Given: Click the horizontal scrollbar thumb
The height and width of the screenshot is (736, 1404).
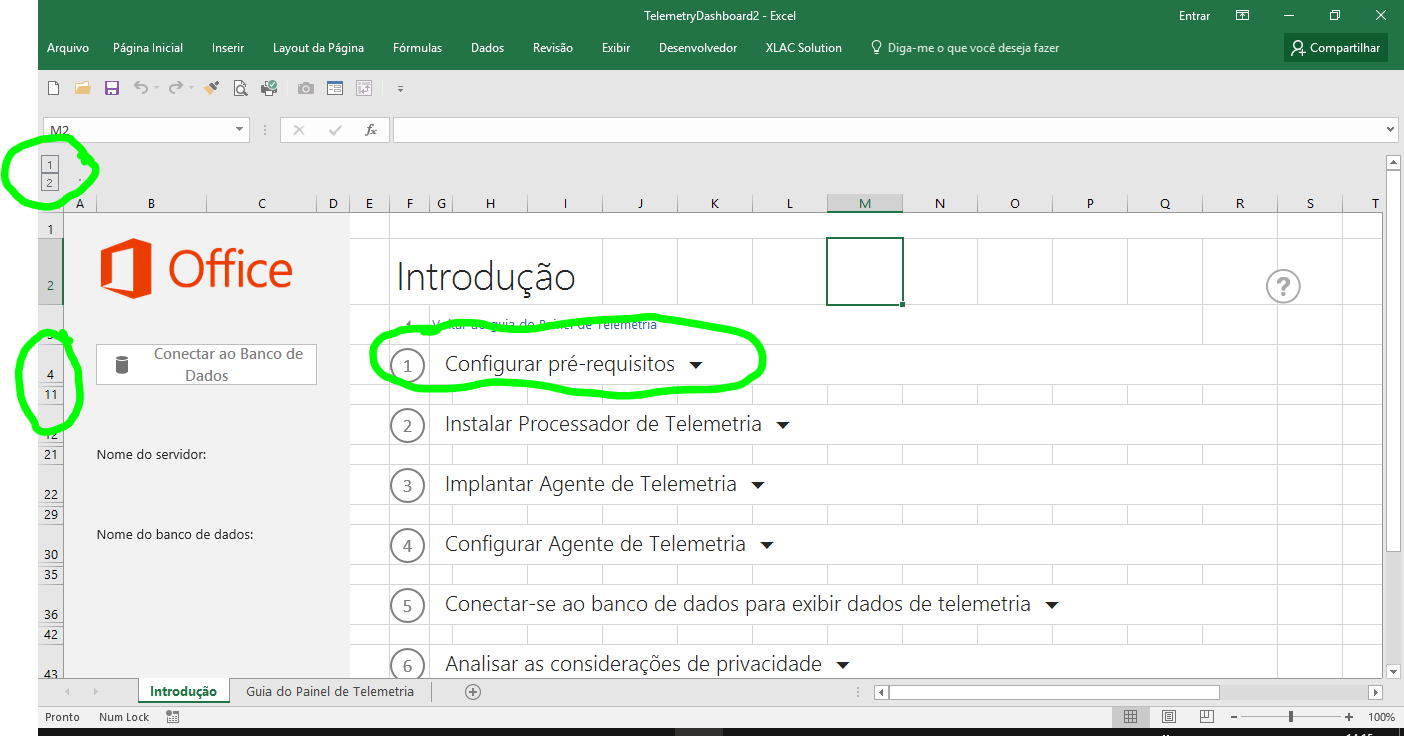Looking at the screenshot, I should coord(1054,692).
